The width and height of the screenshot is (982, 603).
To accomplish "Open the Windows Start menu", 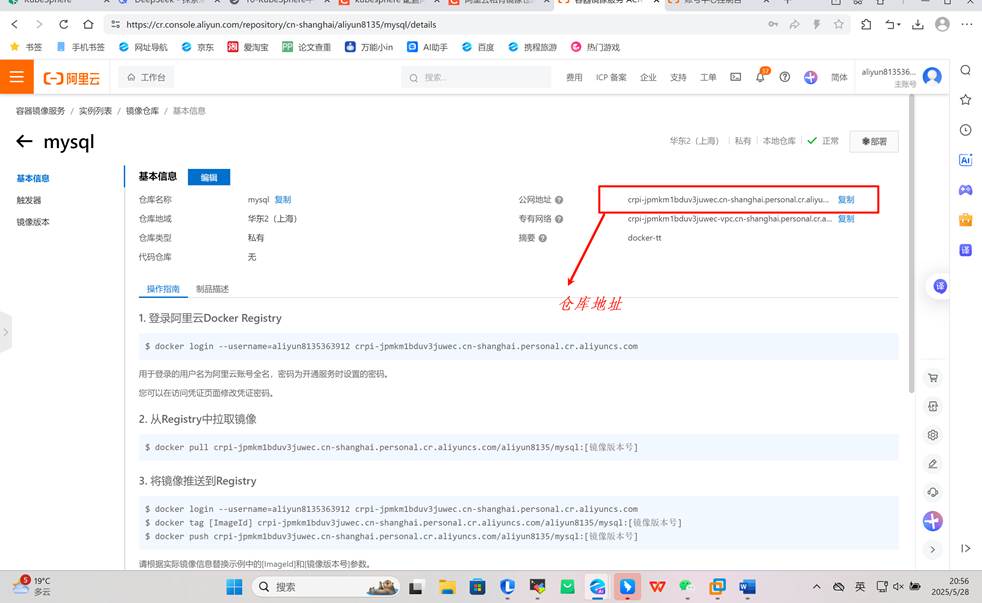I will pyautogui.click(x=234, y=587).
